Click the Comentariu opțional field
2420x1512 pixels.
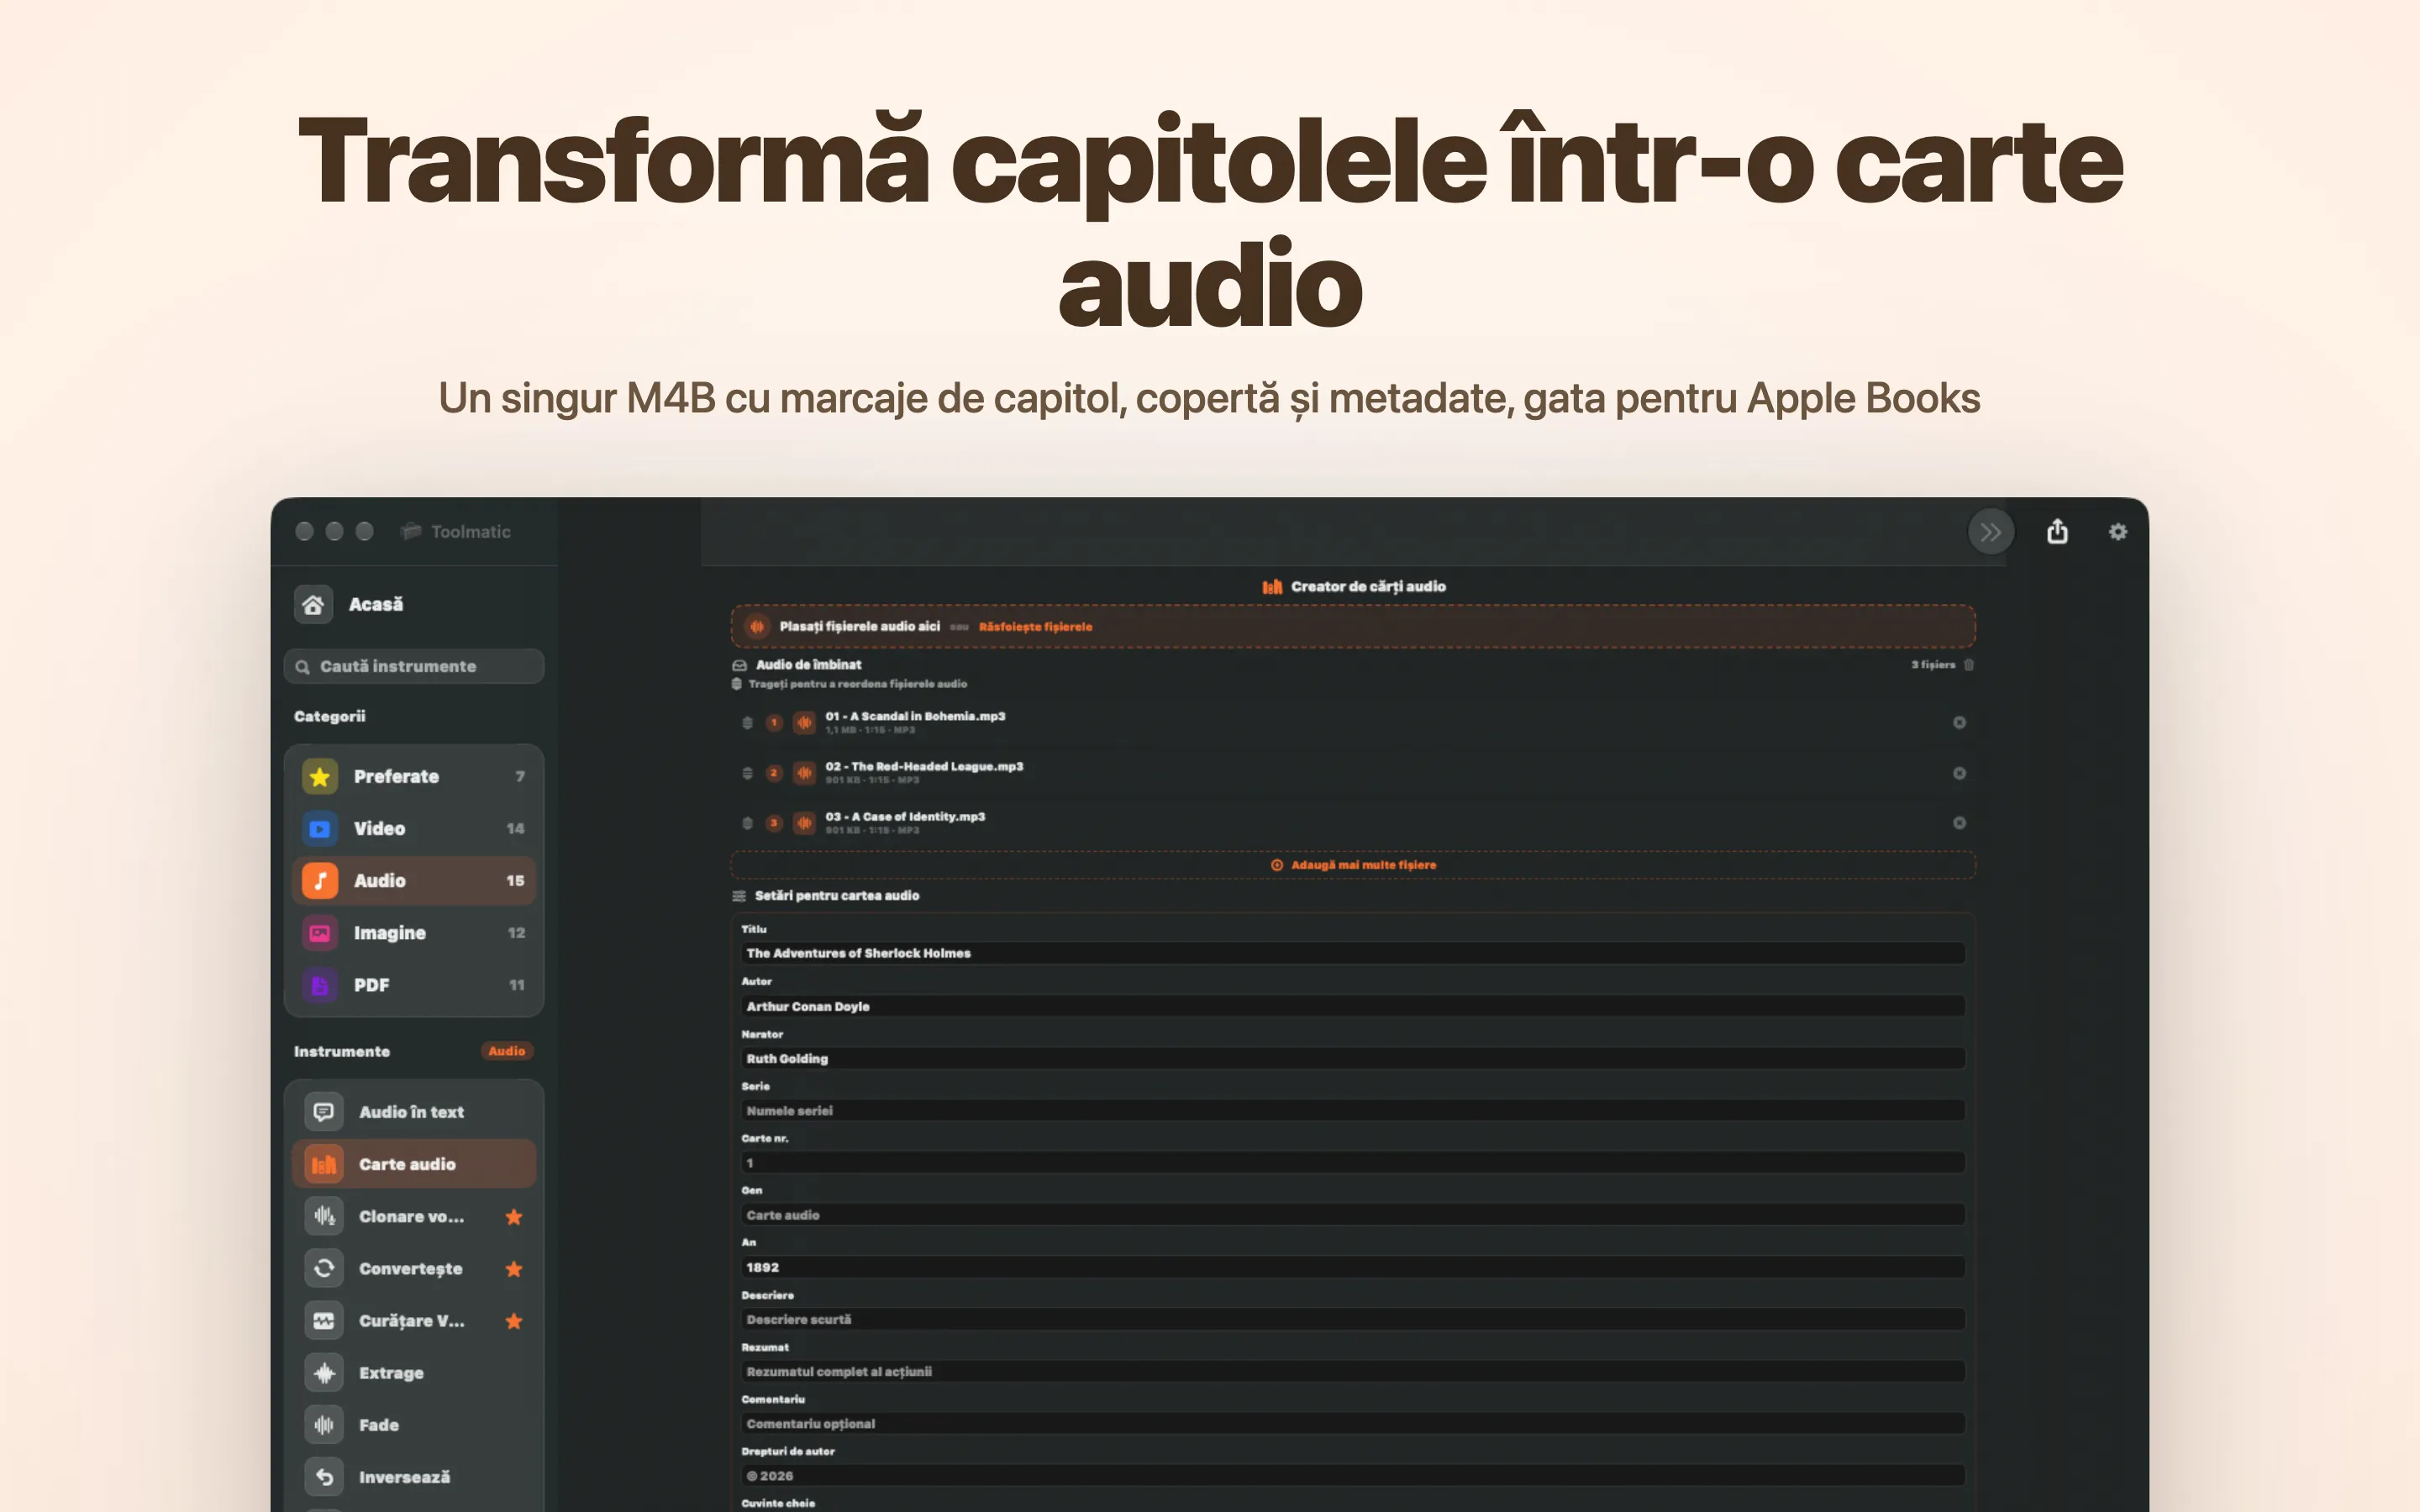pyautogui.click(x=1353, y=1423)
